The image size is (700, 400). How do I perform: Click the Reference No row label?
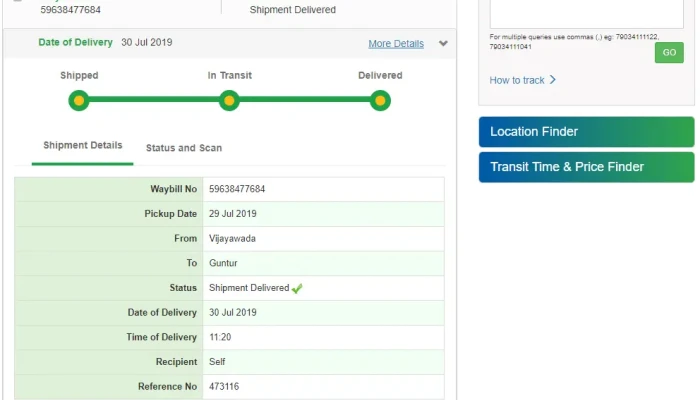[167, 387]
